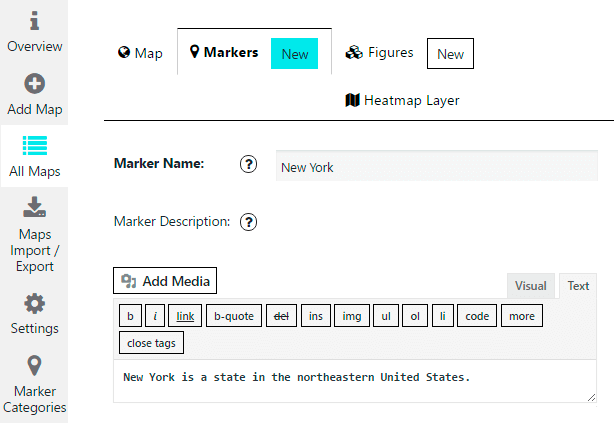Click New button beside Figures
This screenshot has height=423, width=614.
tap(450, 54)
